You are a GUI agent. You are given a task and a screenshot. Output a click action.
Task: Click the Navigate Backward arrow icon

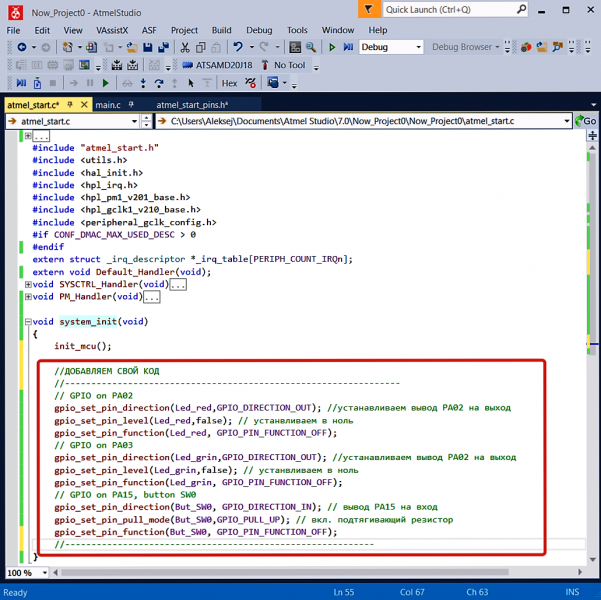click(x=22, y=47)
